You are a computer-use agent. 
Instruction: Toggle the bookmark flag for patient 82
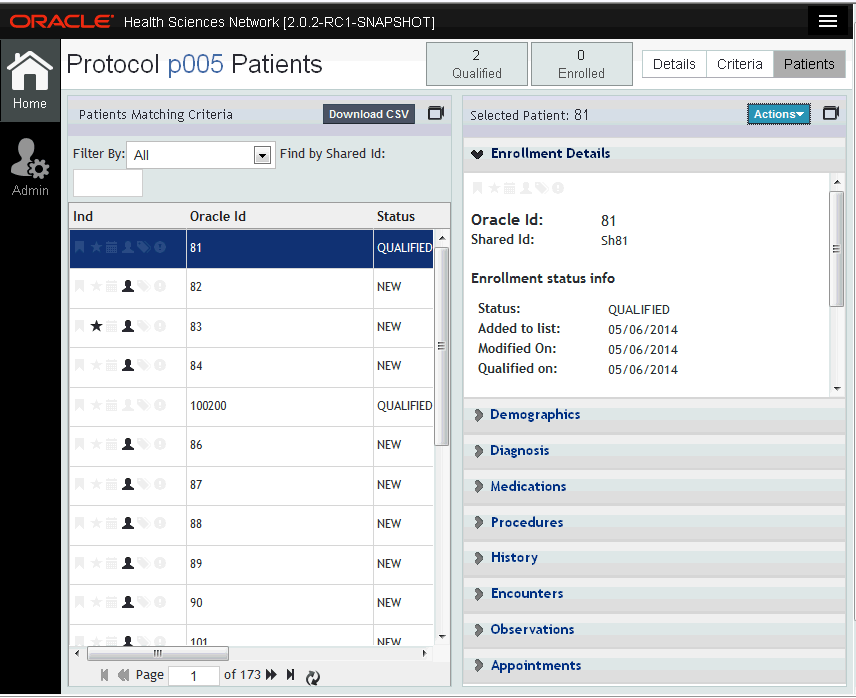coord(80,286)
